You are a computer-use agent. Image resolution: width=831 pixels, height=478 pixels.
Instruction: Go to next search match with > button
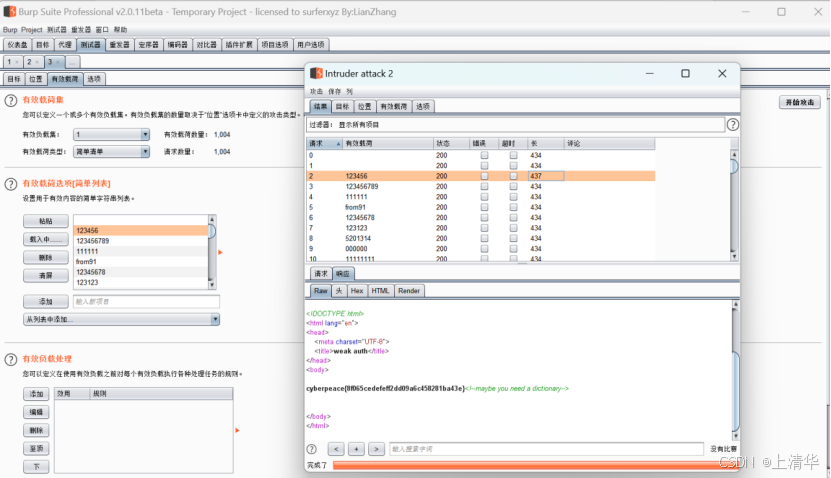click(376, 449)
